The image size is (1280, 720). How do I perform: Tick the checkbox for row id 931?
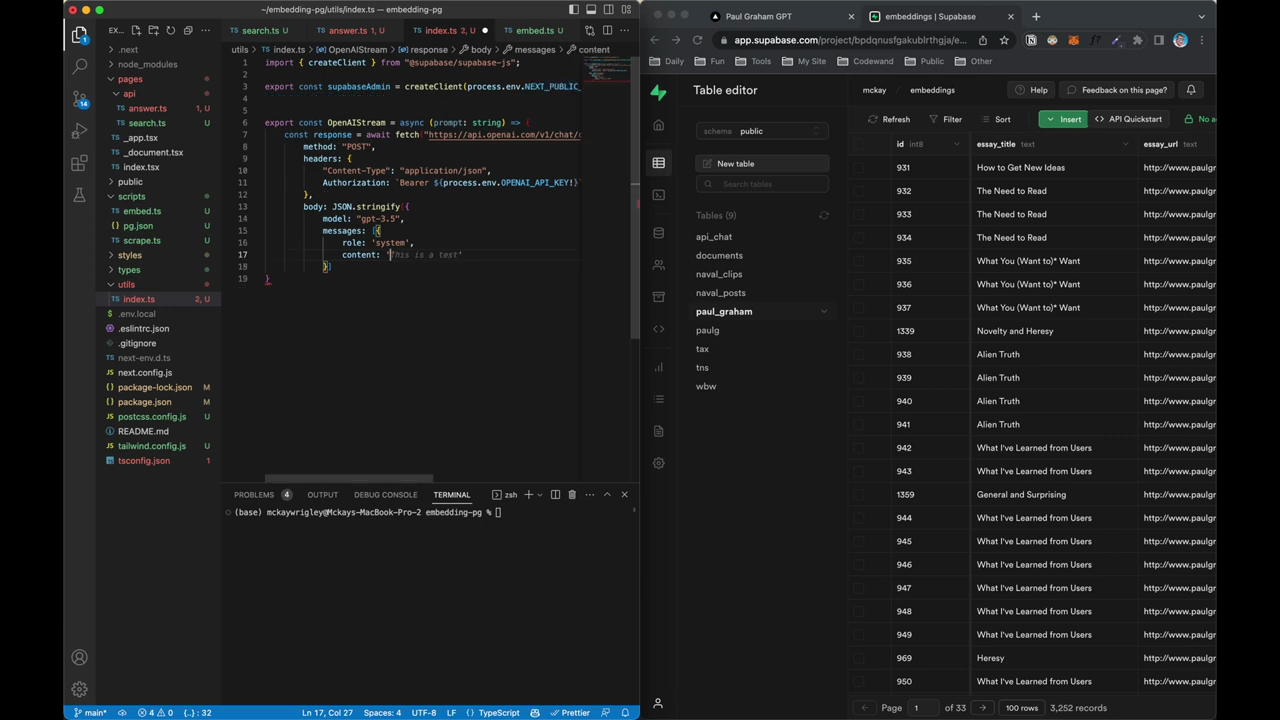[x=859, y=168]
